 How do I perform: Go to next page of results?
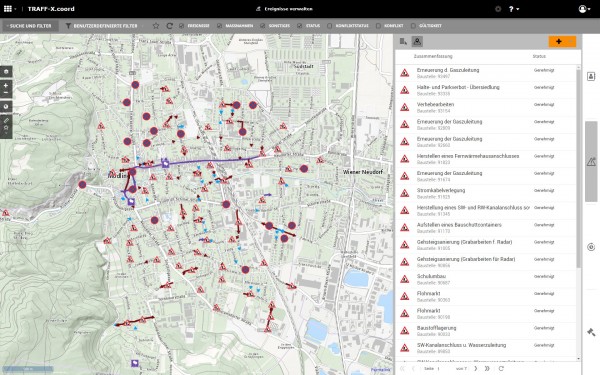[476, 368]
